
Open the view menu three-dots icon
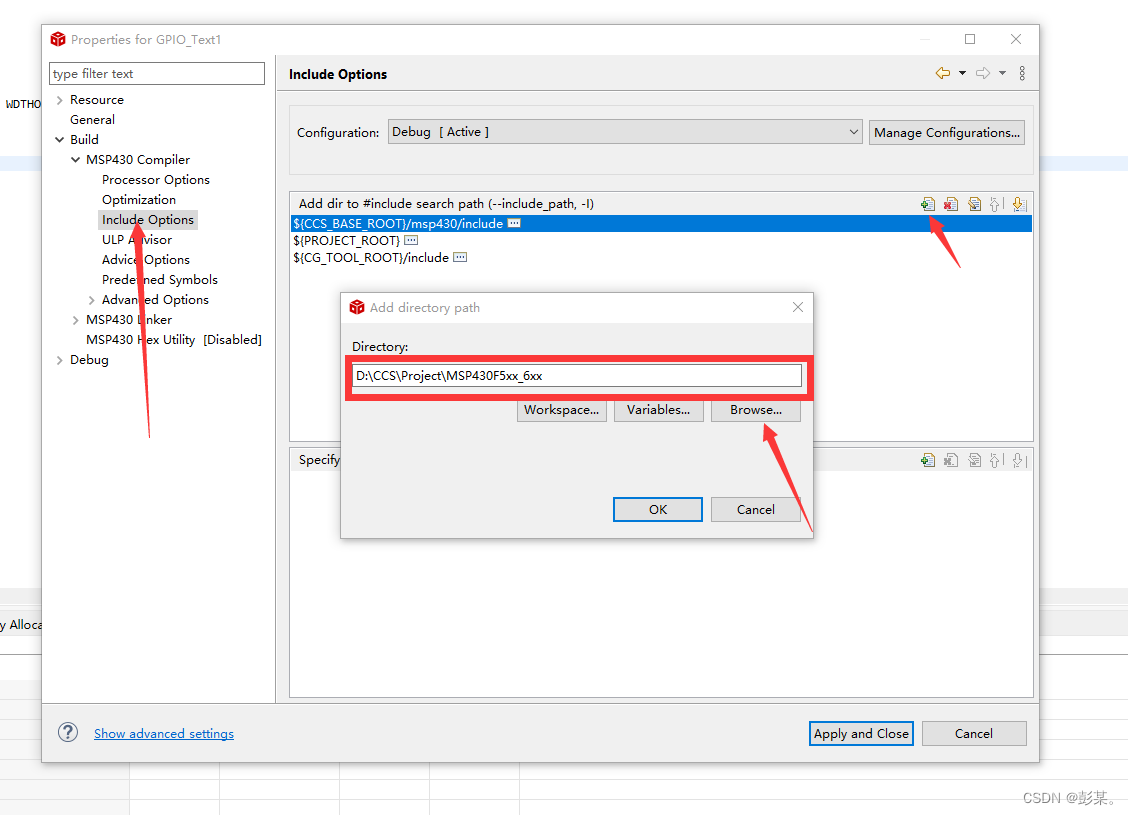tap(1022, 73)
